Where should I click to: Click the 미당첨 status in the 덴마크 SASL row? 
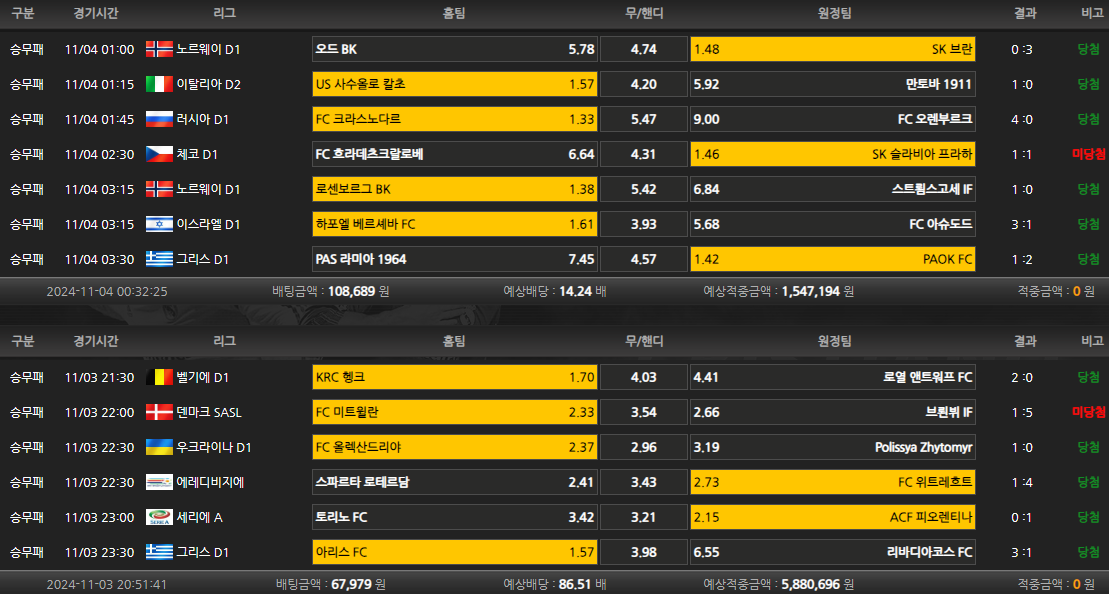(1089, 412)
